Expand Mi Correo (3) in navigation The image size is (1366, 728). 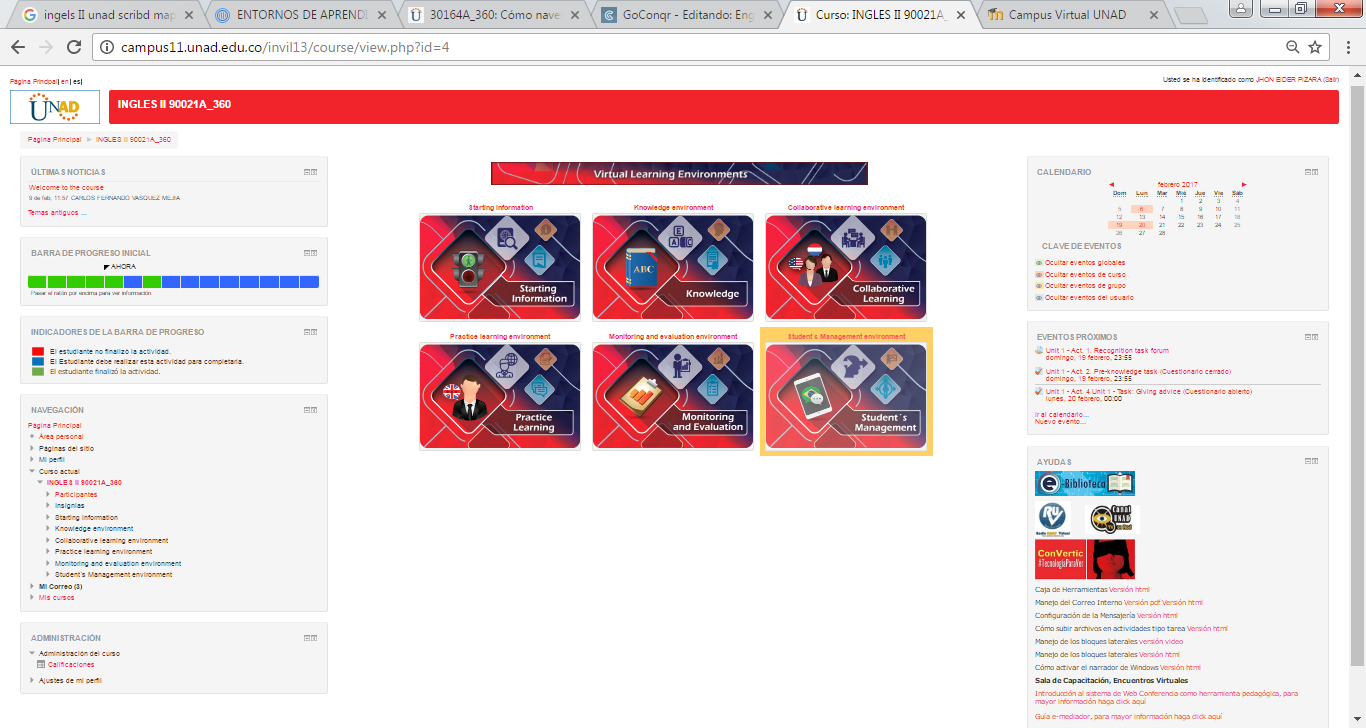click(32, 586)
